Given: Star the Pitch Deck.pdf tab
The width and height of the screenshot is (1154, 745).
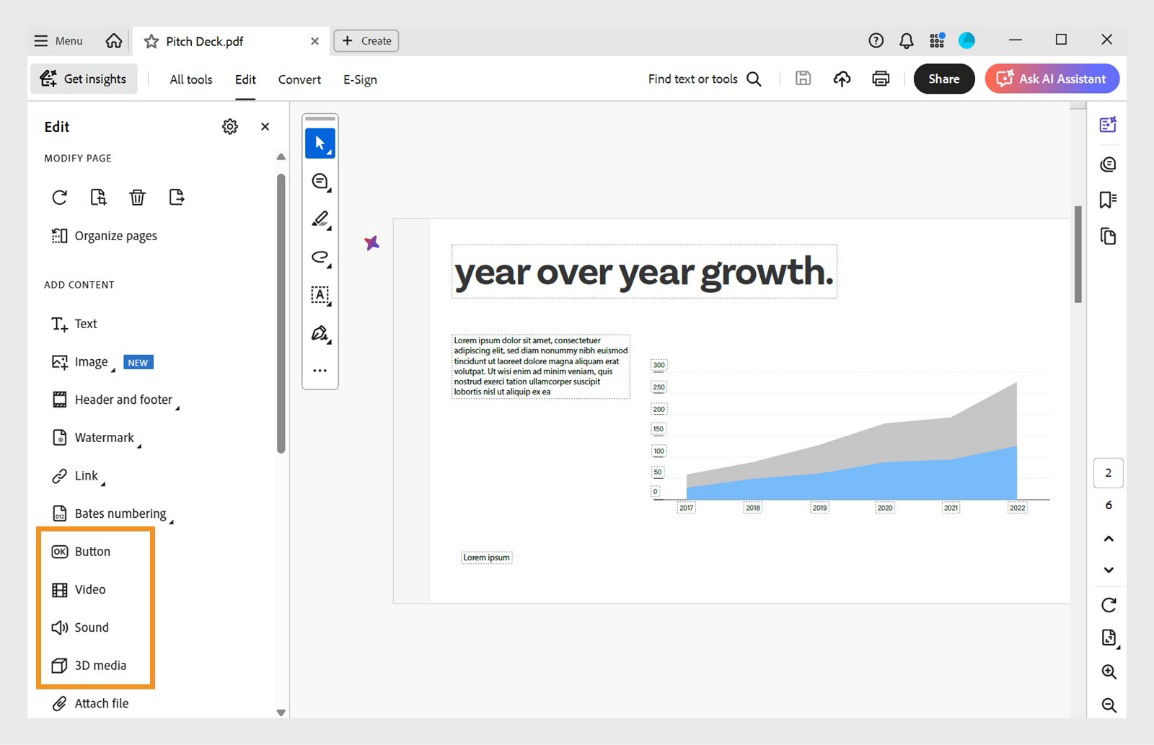Looking at the screenshot, I should (x=151, y=41).
